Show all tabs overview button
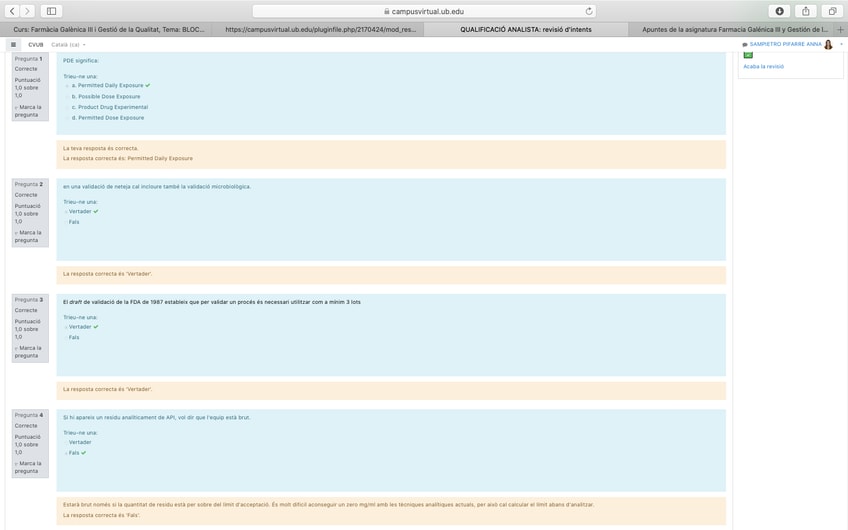 832,11
